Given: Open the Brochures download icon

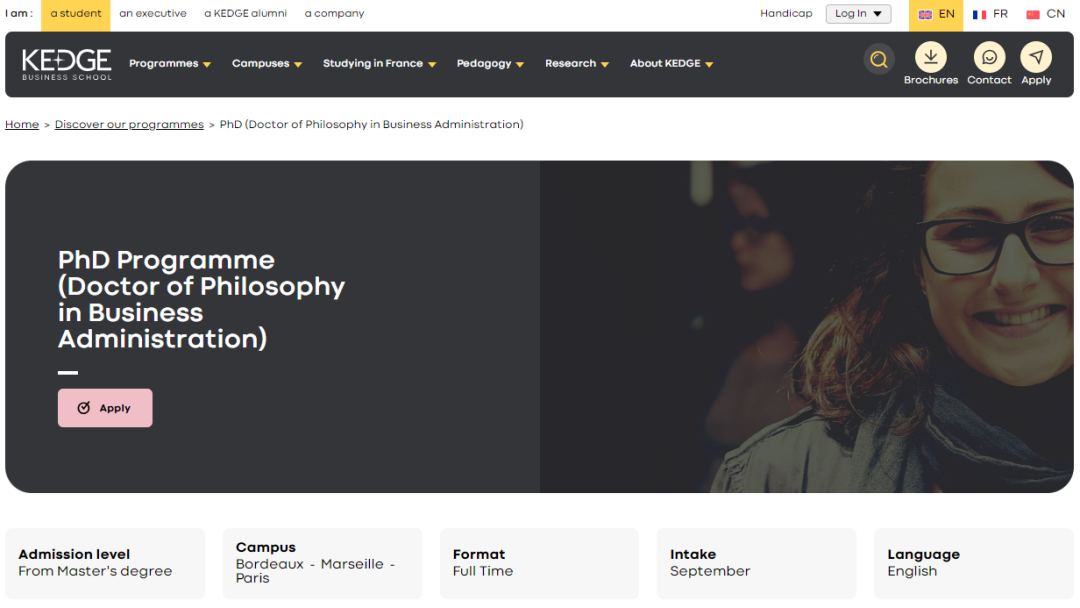Looking at the screenshot, I should point(930,57).
